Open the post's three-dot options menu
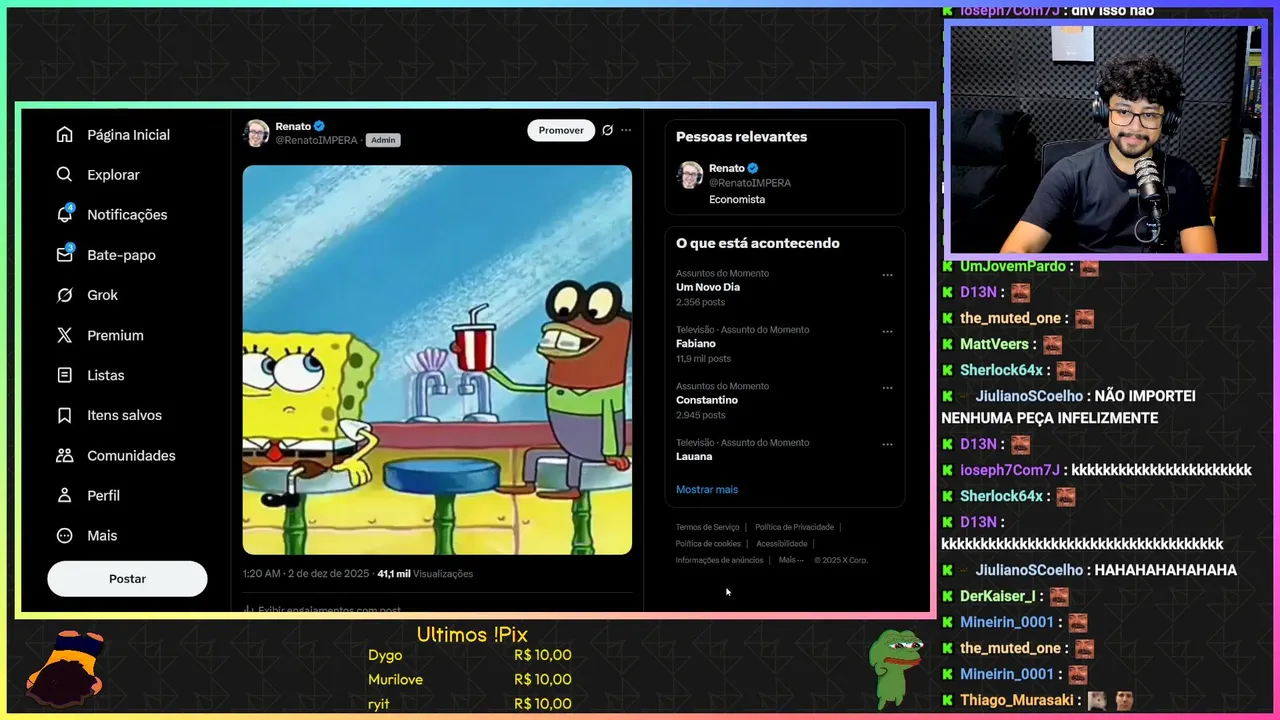This screenshot has width=1280, height=720. (x=626, y=130)
